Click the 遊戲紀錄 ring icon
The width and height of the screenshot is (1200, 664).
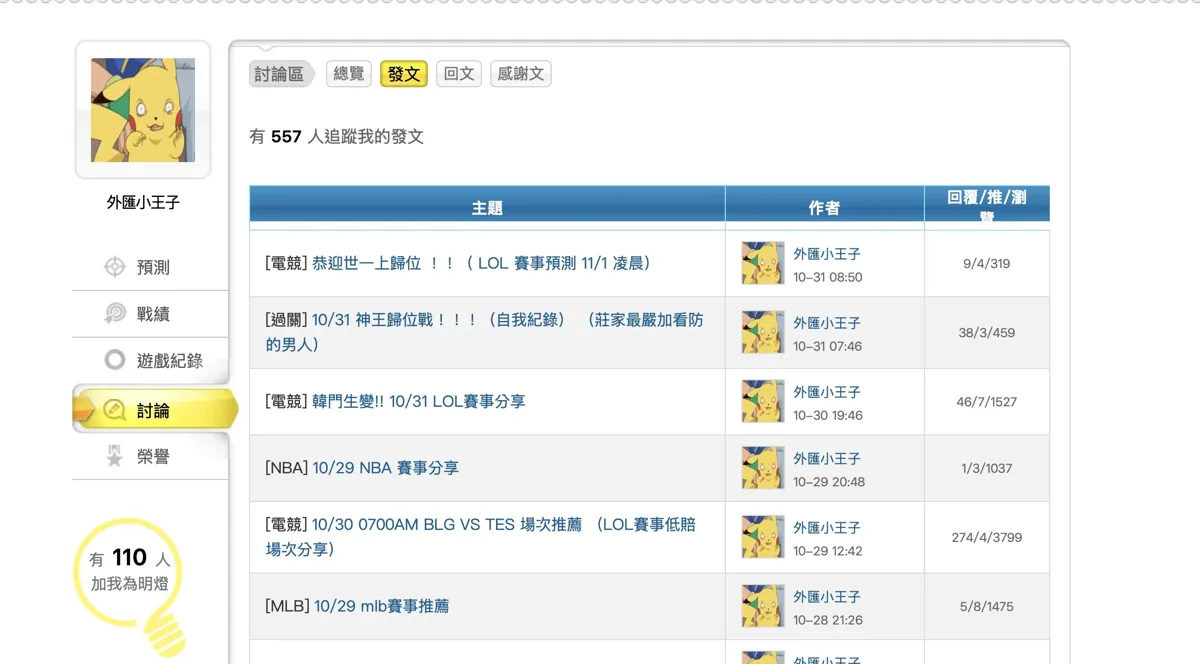[115, 361]
